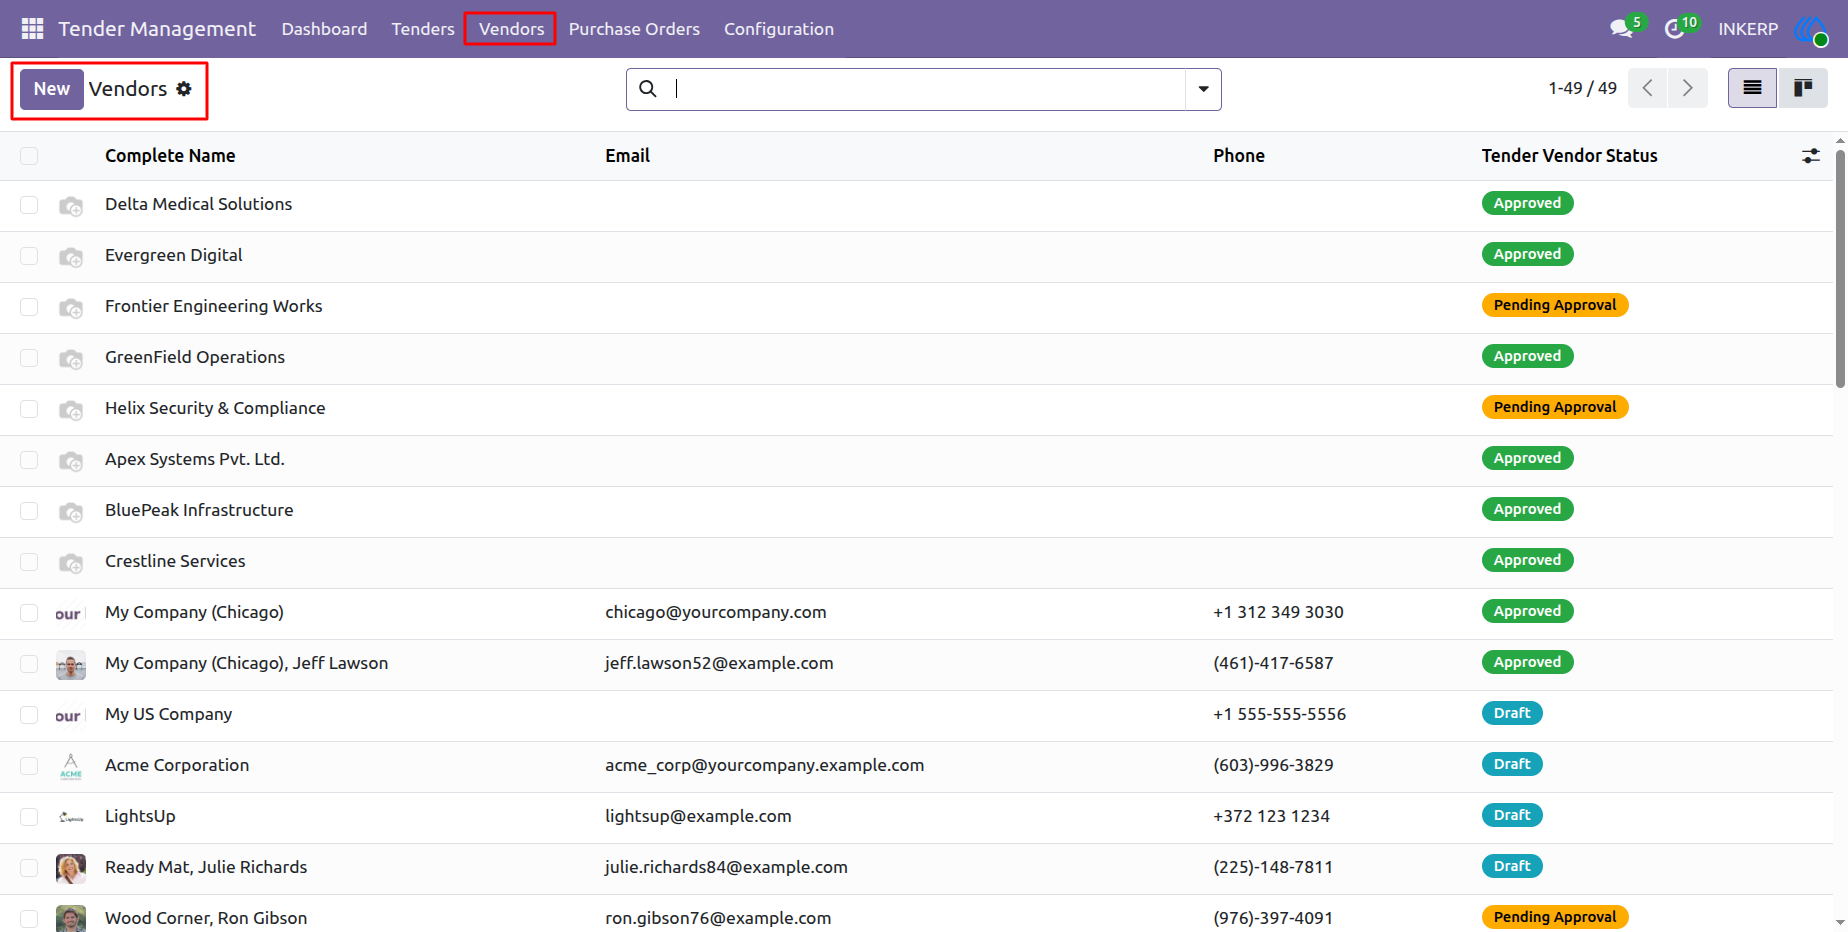Screen dimensions: 1848x932
Task: Open the Configuration menu
Action: (x=779, y=29)
